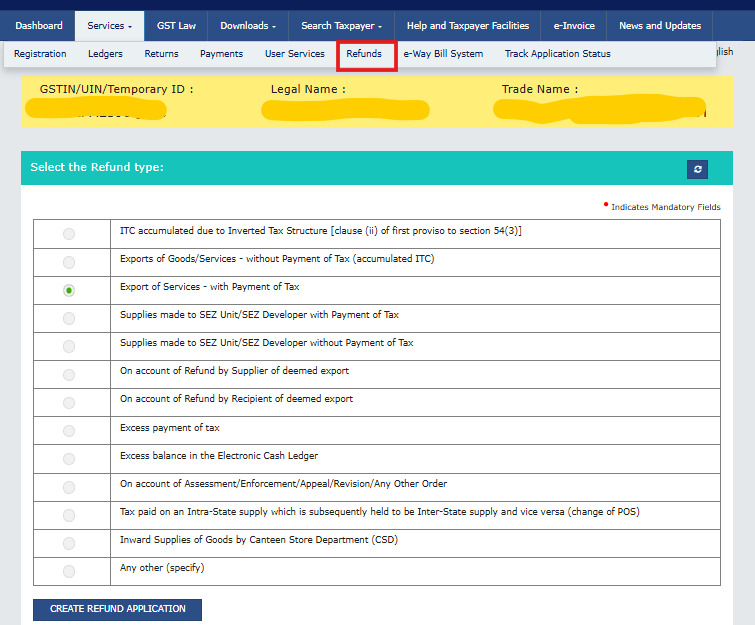
Task: Choose Supplies to SEZ with Payment of Tax
Action: [69, 318]
